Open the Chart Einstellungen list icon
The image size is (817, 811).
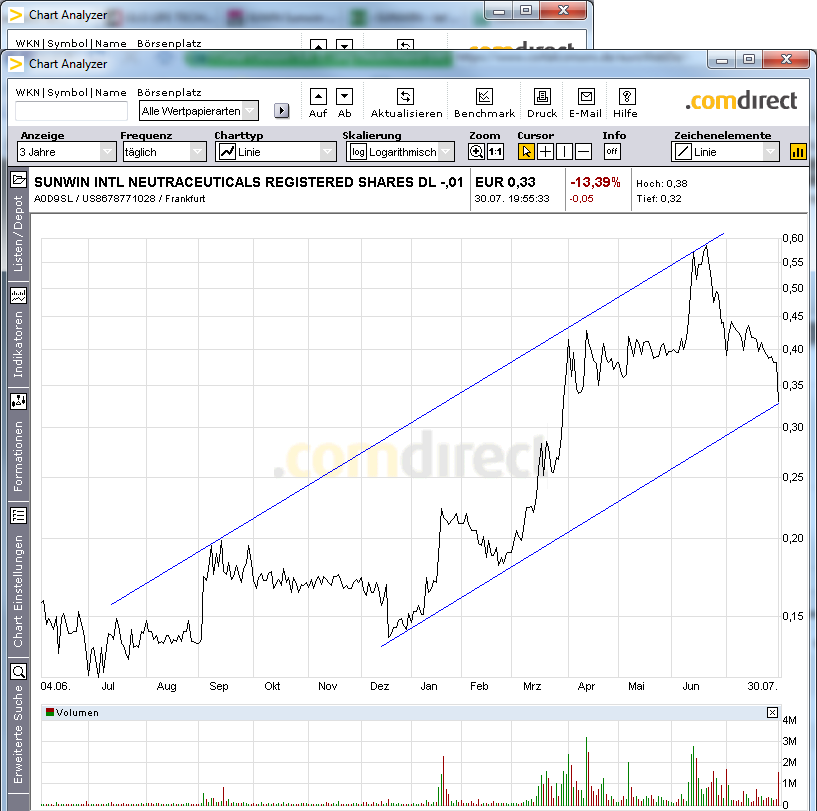click(x=18, y=515)
